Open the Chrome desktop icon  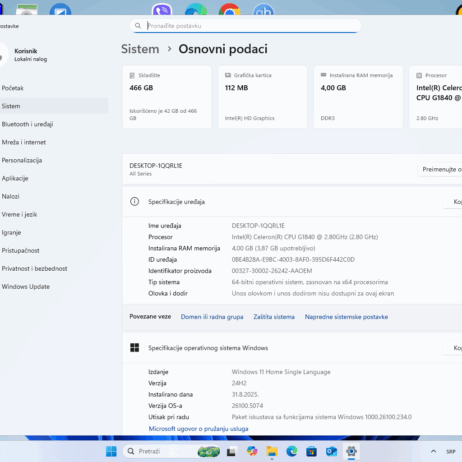pos(230,9)
